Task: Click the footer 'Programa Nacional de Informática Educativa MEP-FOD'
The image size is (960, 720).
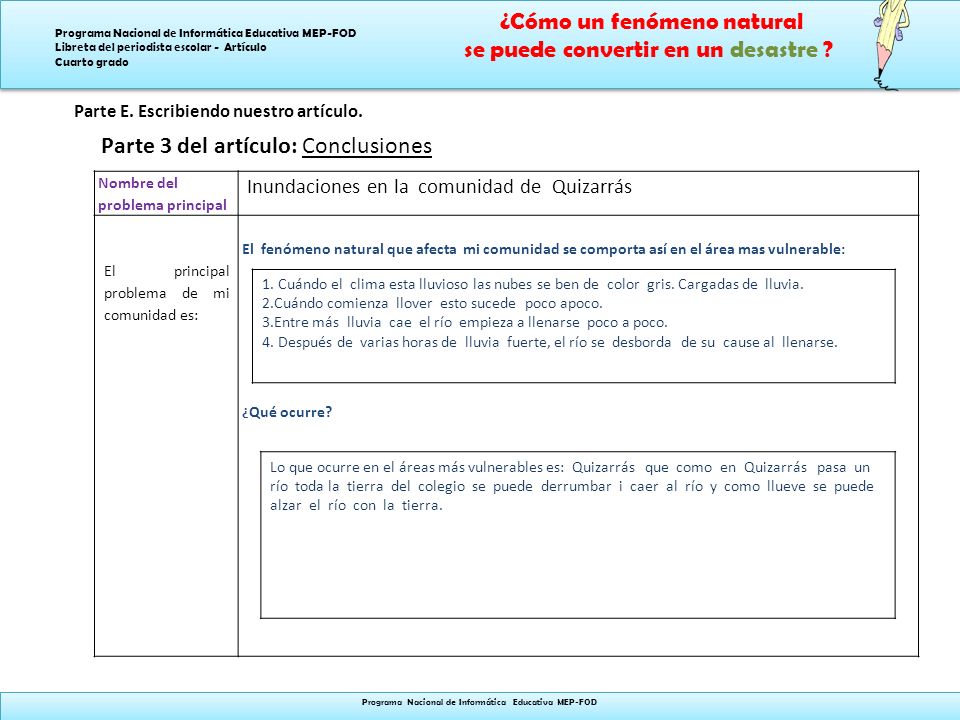Action: (479, 702)
